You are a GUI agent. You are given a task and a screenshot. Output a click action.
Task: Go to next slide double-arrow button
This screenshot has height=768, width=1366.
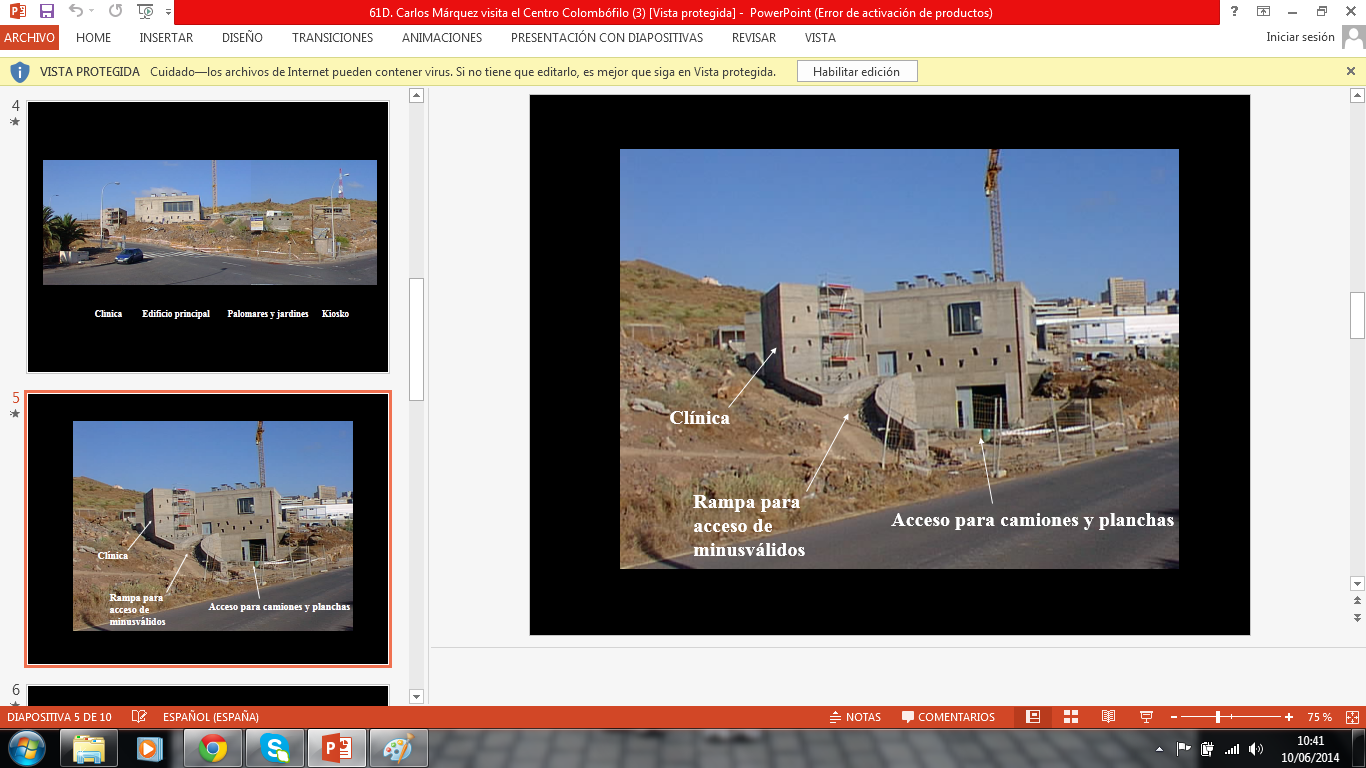(x=1357, y=618)
